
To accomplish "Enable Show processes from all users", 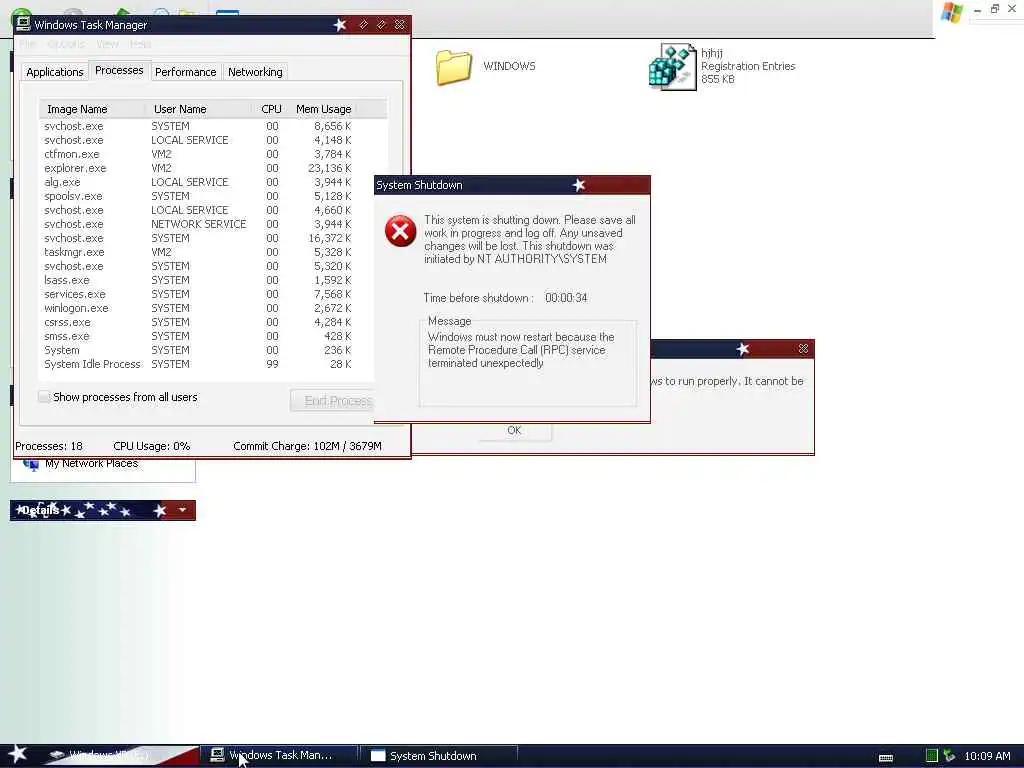I will tap(44, 396).
